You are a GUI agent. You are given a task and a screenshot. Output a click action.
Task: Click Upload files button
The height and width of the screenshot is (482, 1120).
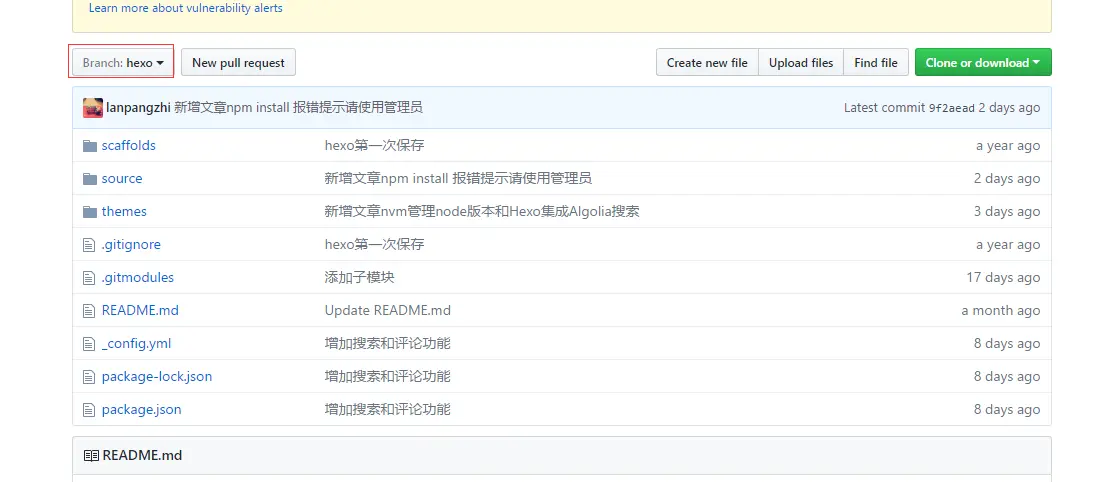tap(801, 63)
